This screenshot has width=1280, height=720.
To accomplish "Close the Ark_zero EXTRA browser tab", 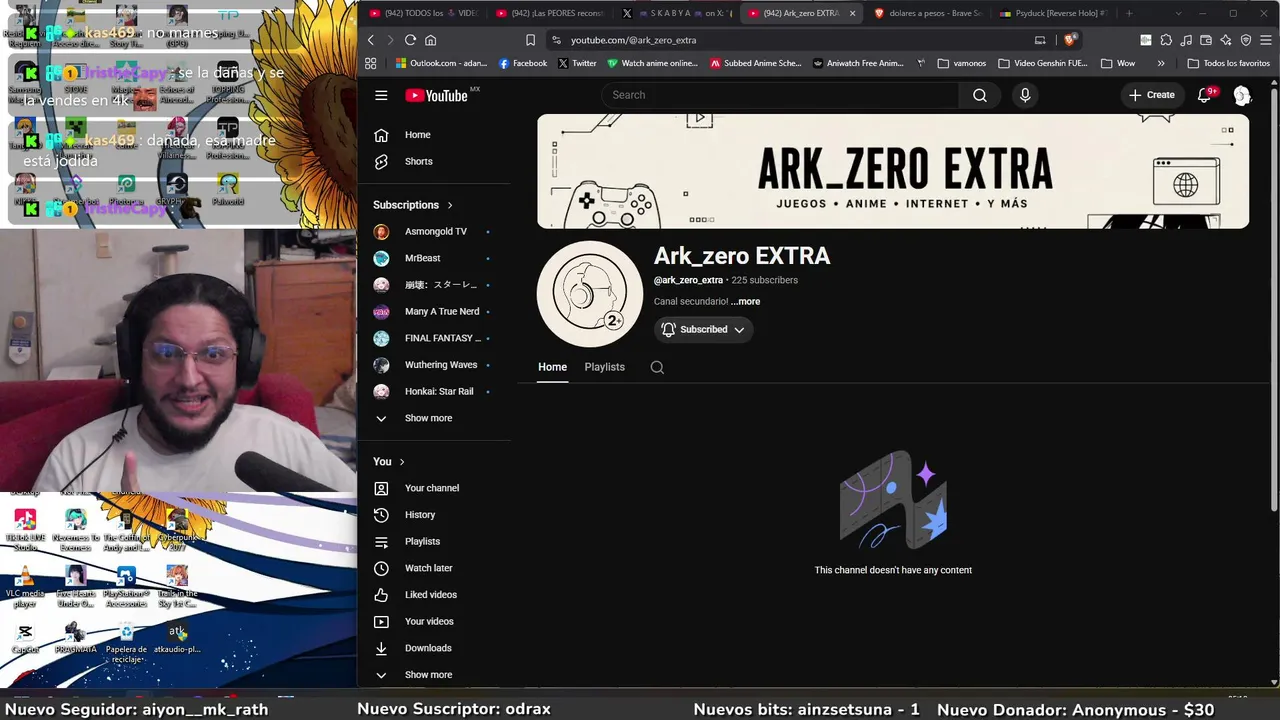I will 852,13.
